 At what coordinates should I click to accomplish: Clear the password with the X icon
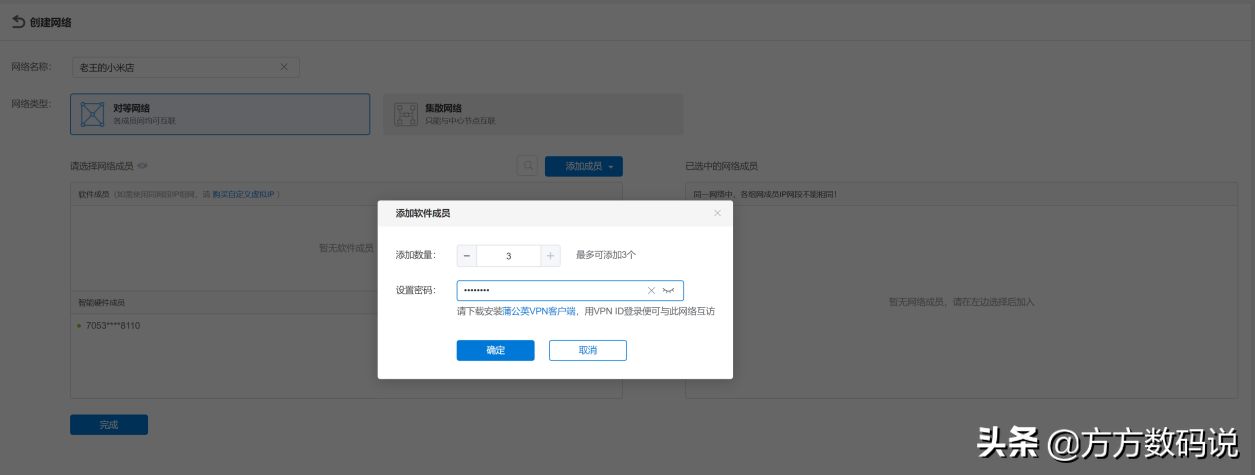651,290
